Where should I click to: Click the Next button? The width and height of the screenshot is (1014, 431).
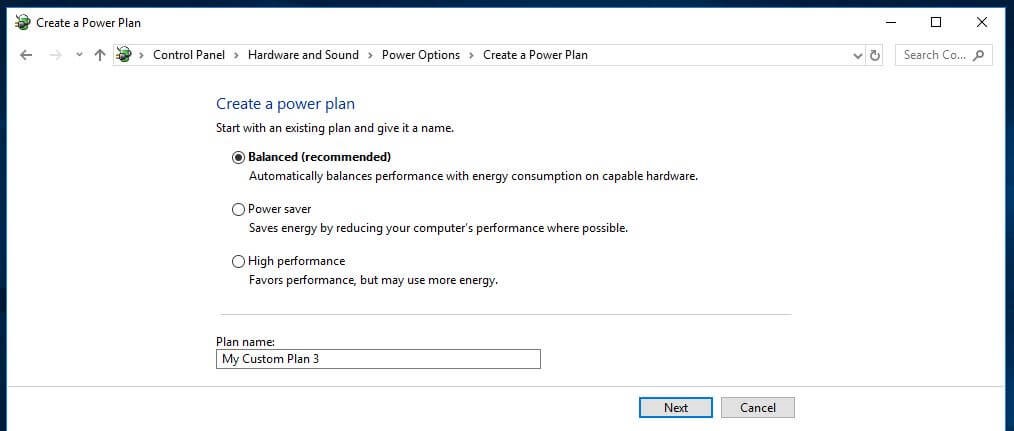[676, 408]
